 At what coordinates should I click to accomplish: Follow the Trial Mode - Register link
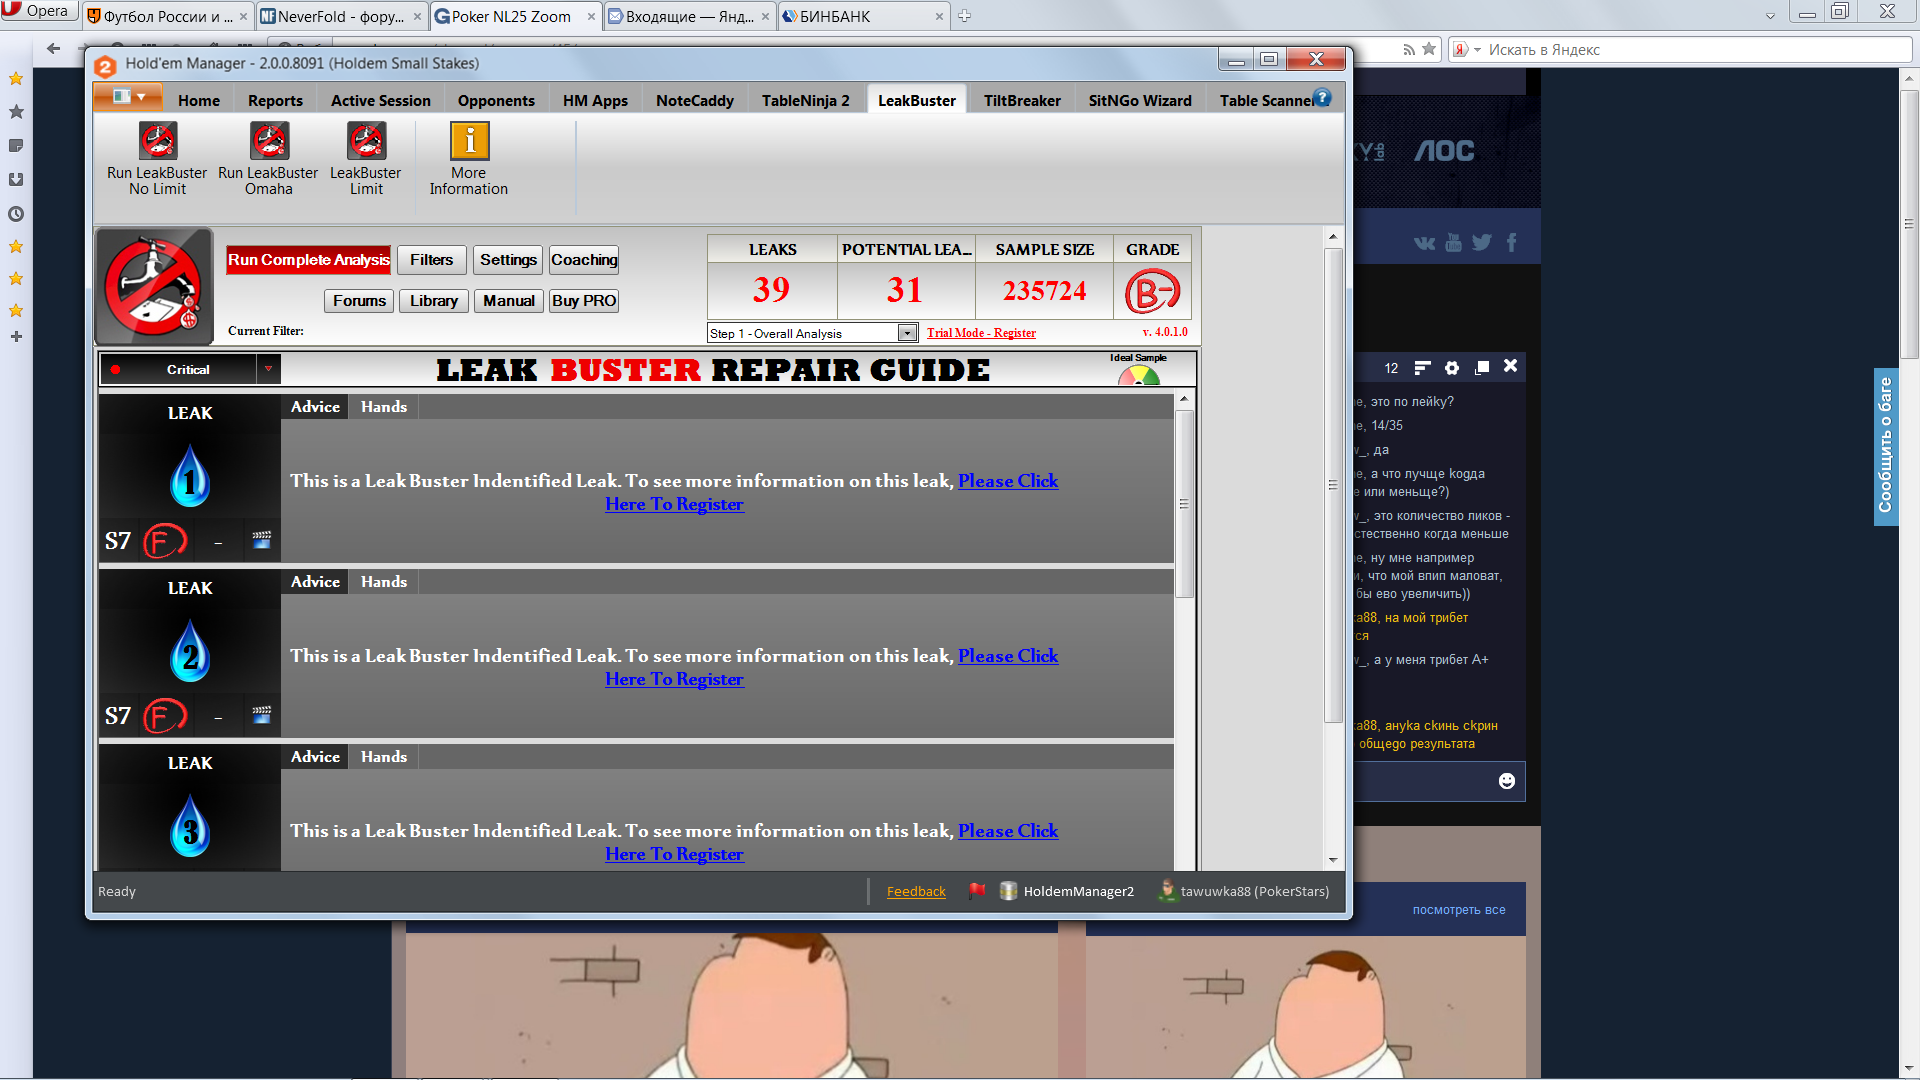pyautogui.click(x=980, y=333)
